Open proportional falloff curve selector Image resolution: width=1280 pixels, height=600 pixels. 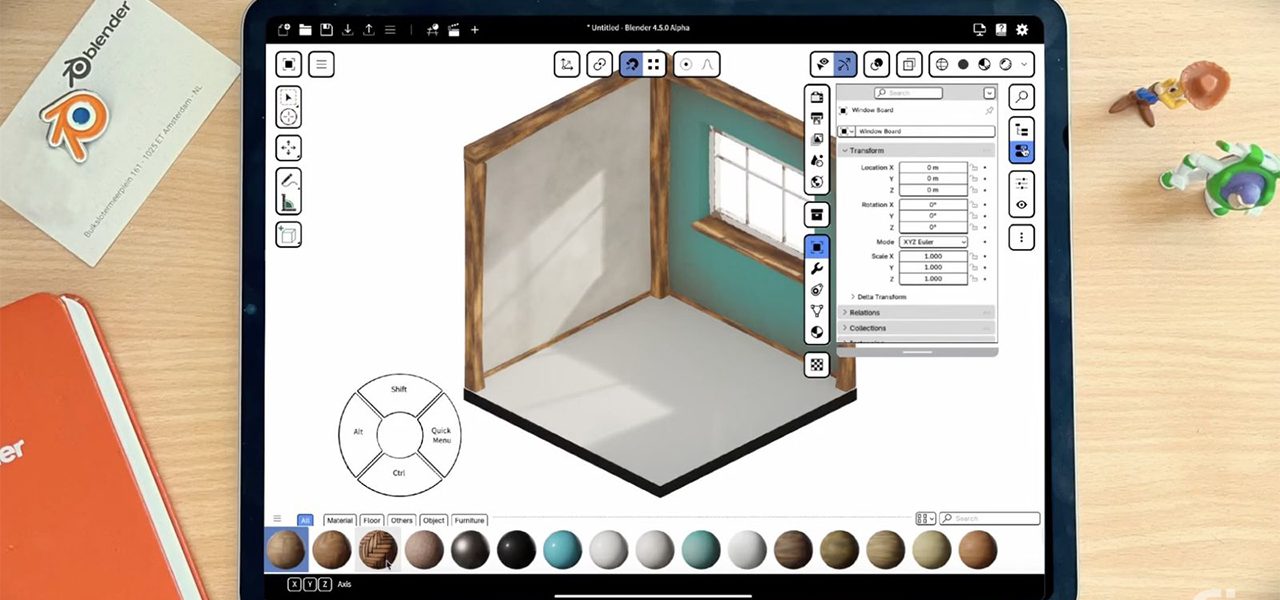[708, 64]
